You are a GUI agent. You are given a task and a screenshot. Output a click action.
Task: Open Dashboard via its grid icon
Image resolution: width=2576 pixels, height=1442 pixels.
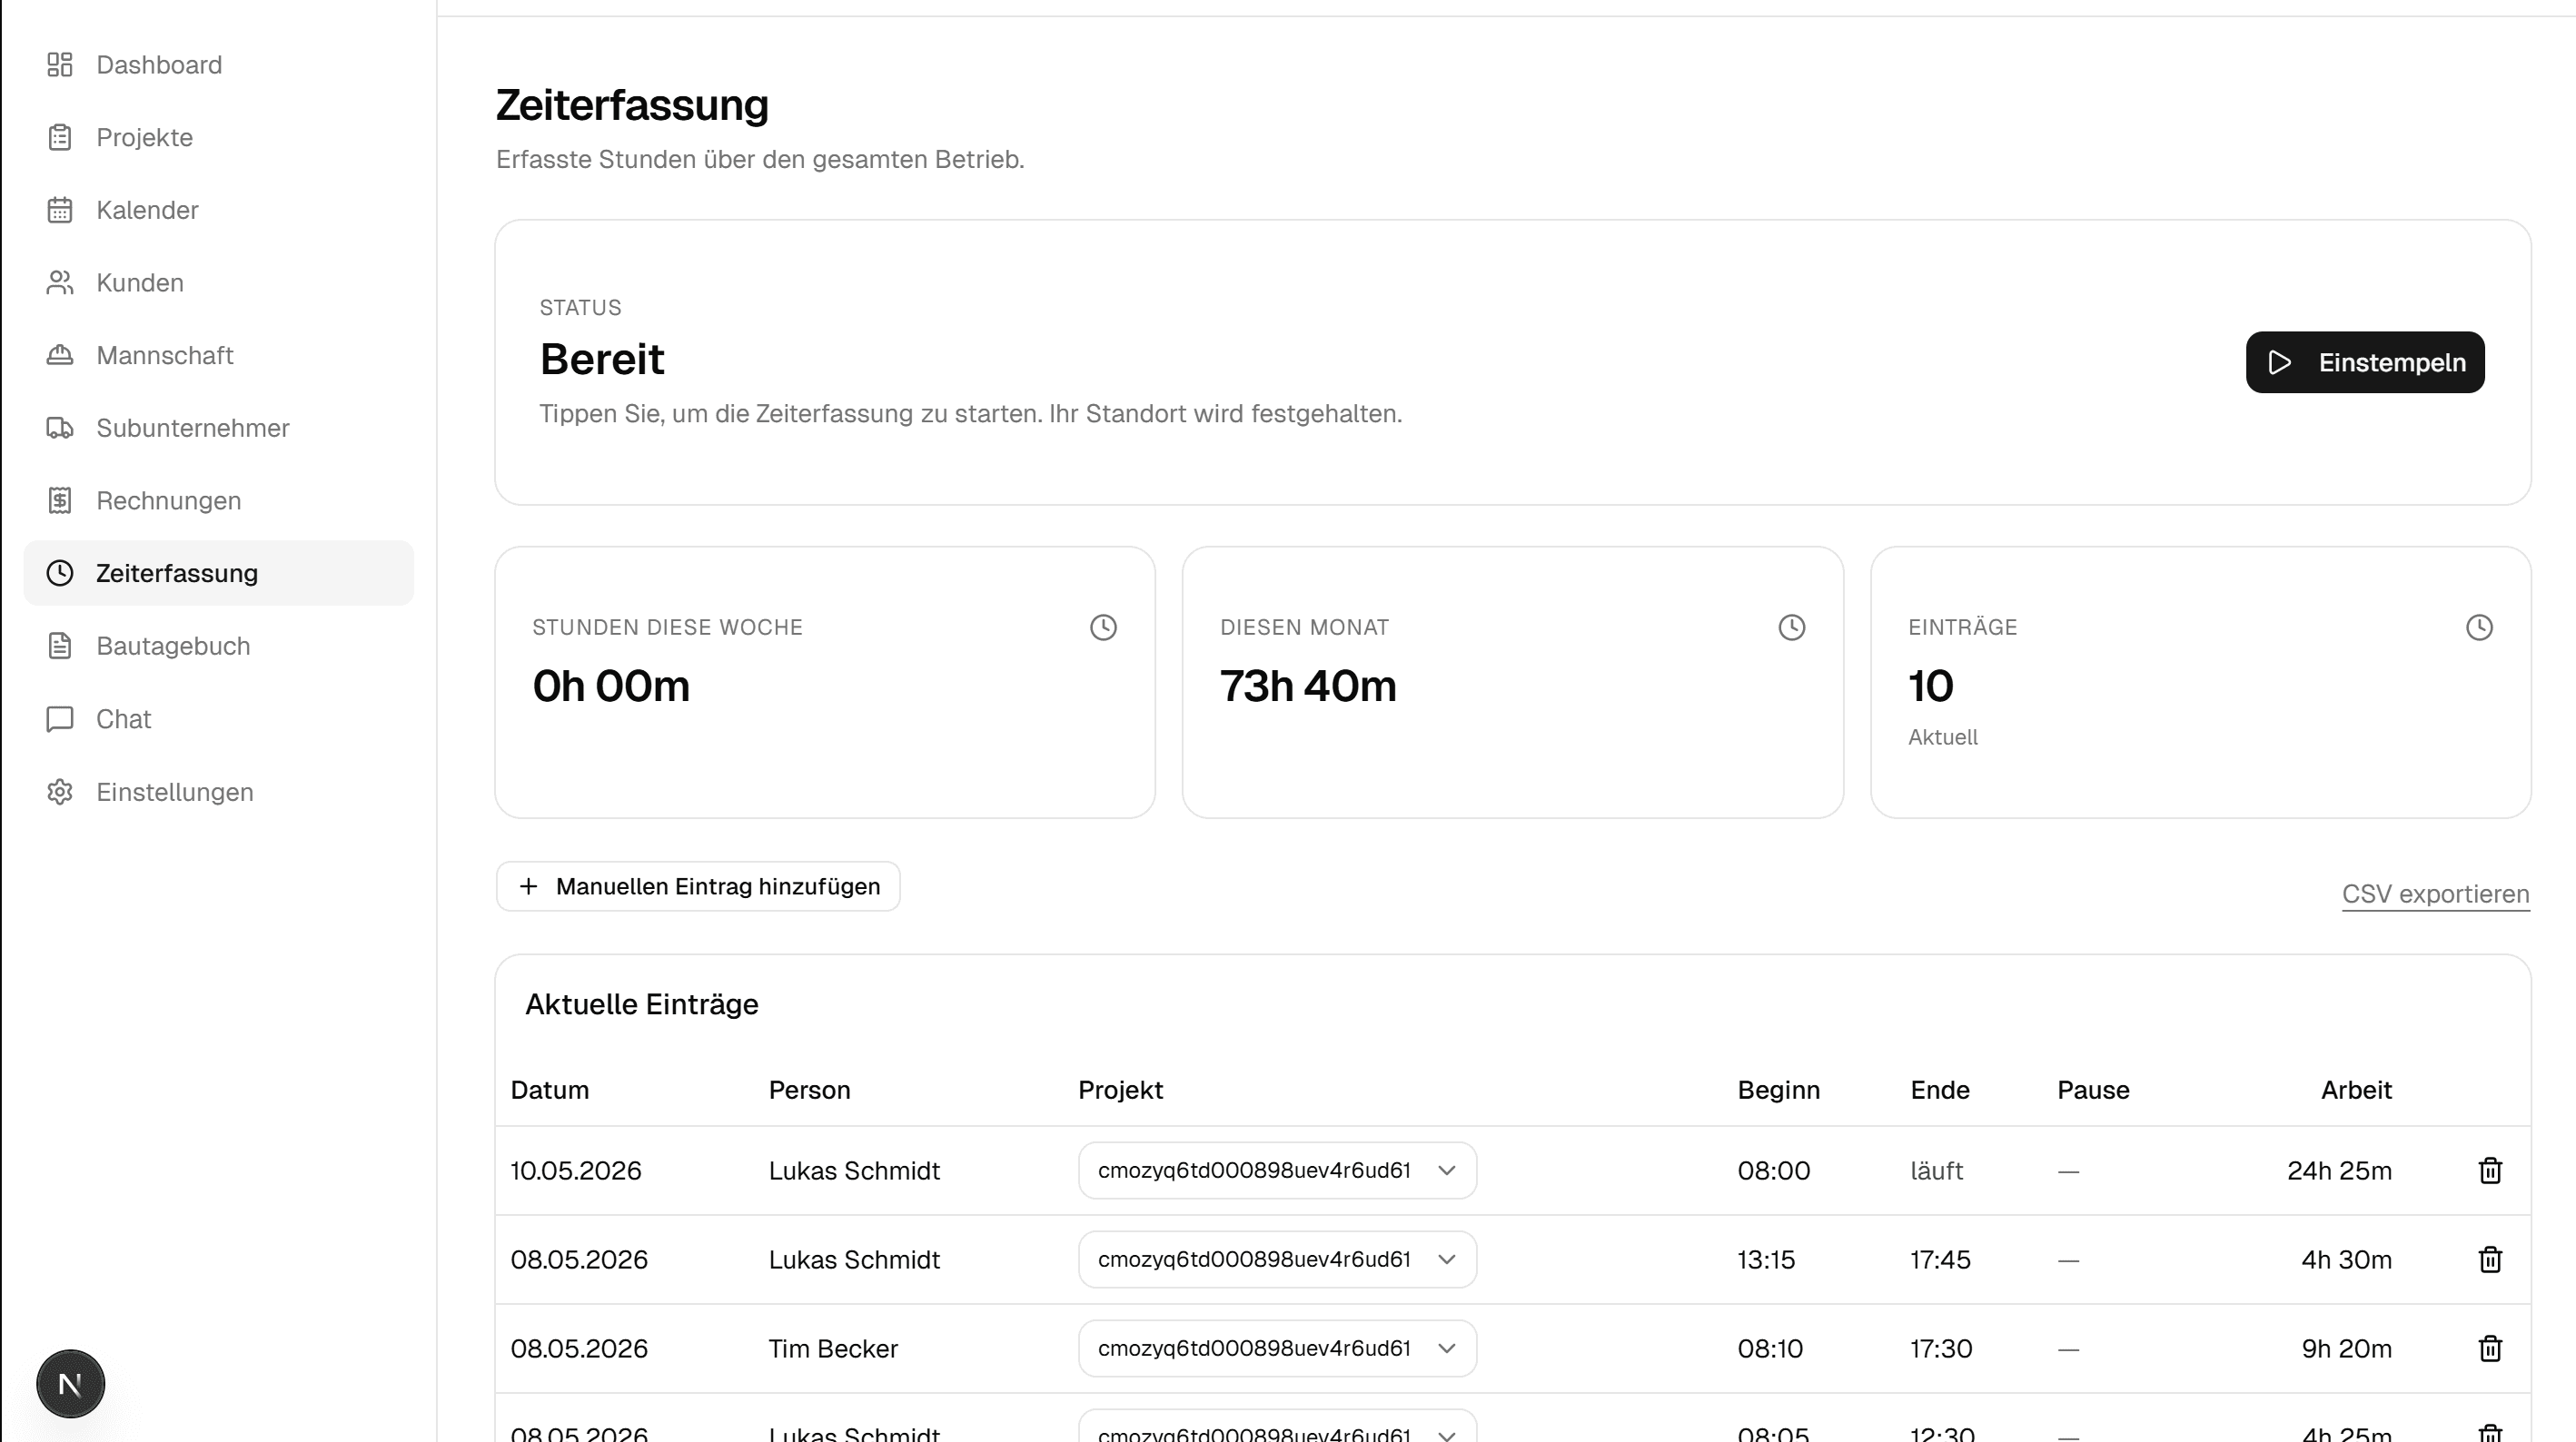[60, 65]
